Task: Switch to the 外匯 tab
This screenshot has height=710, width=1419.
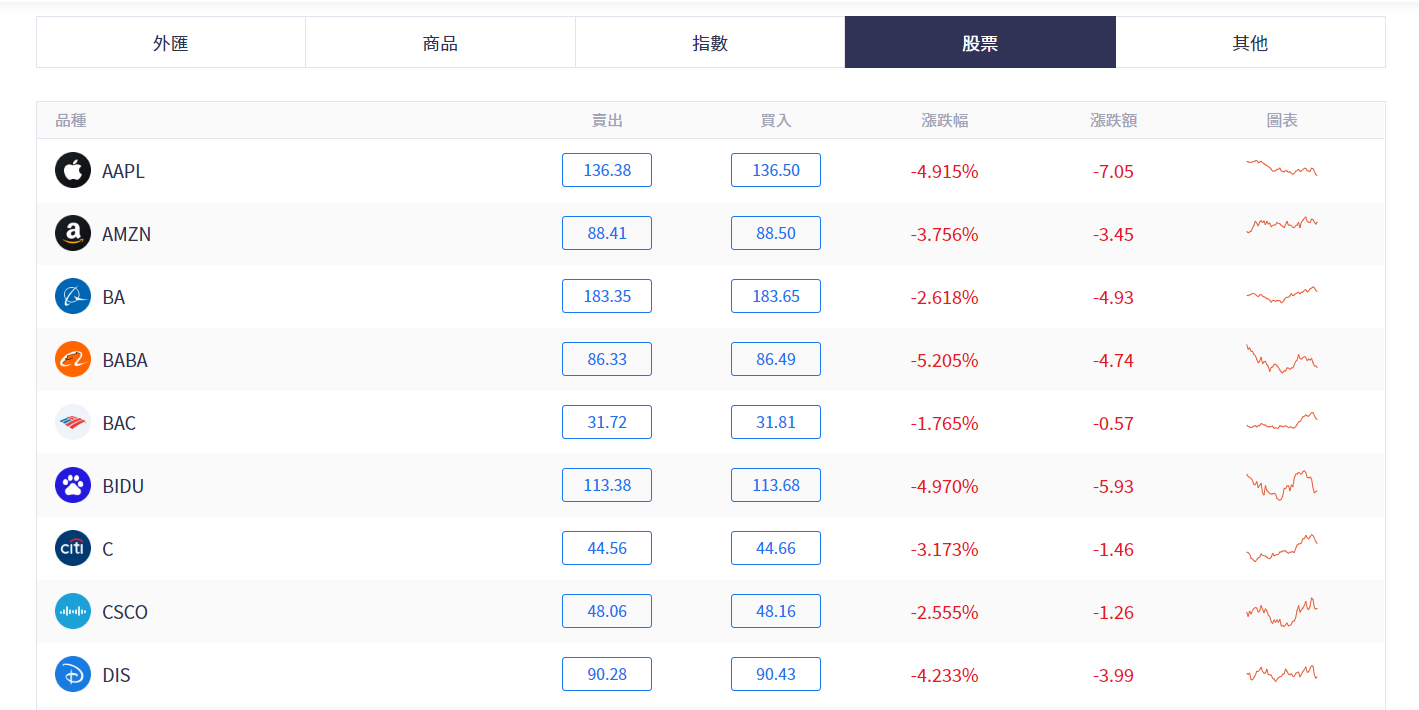Action: point(171,43)
